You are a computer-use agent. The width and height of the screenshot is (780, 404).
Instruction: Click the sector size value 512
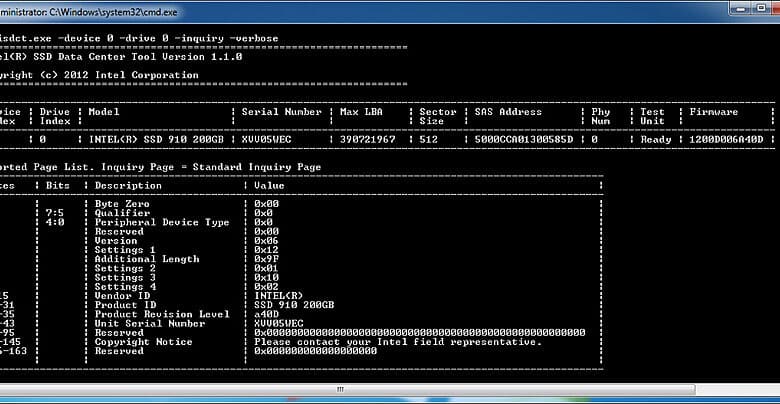(x=428, y=140)
